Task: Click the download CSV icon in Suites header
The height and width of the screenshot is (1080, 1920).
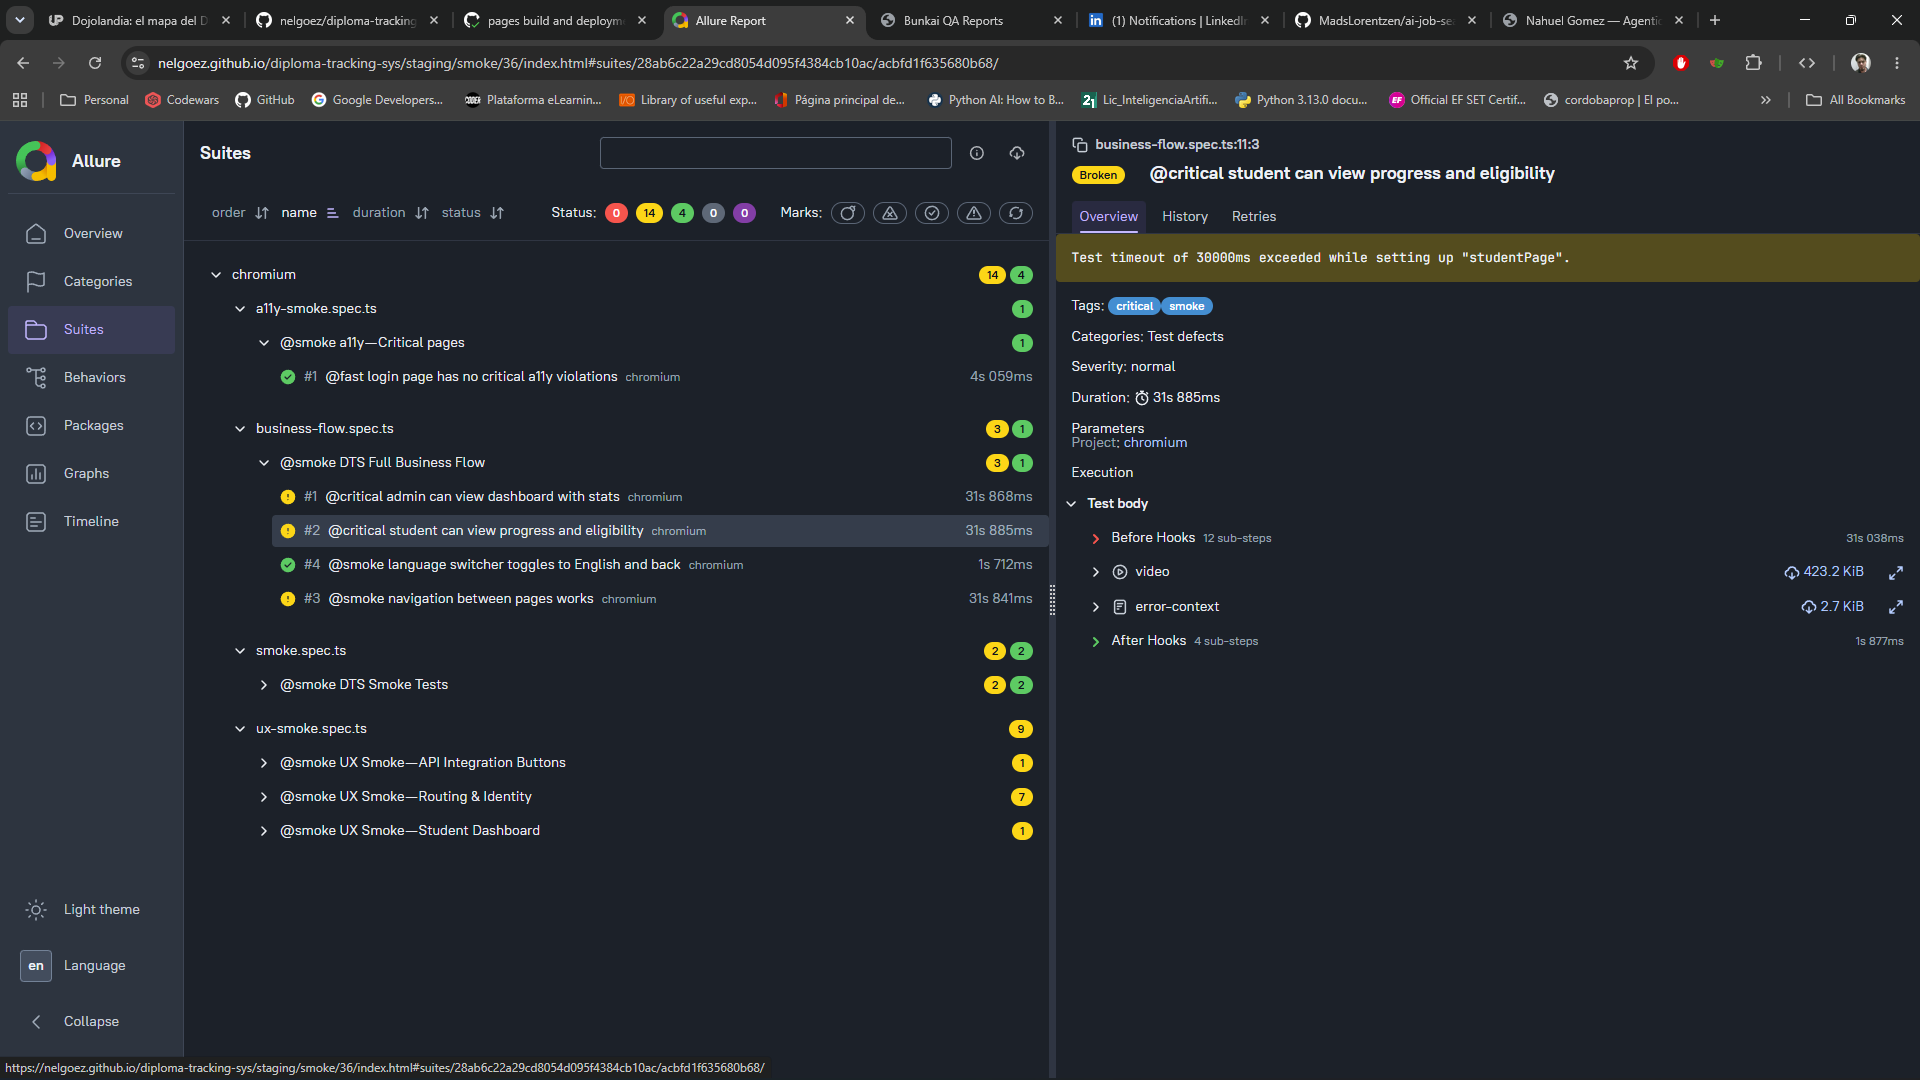Action: coord(1017,153)
